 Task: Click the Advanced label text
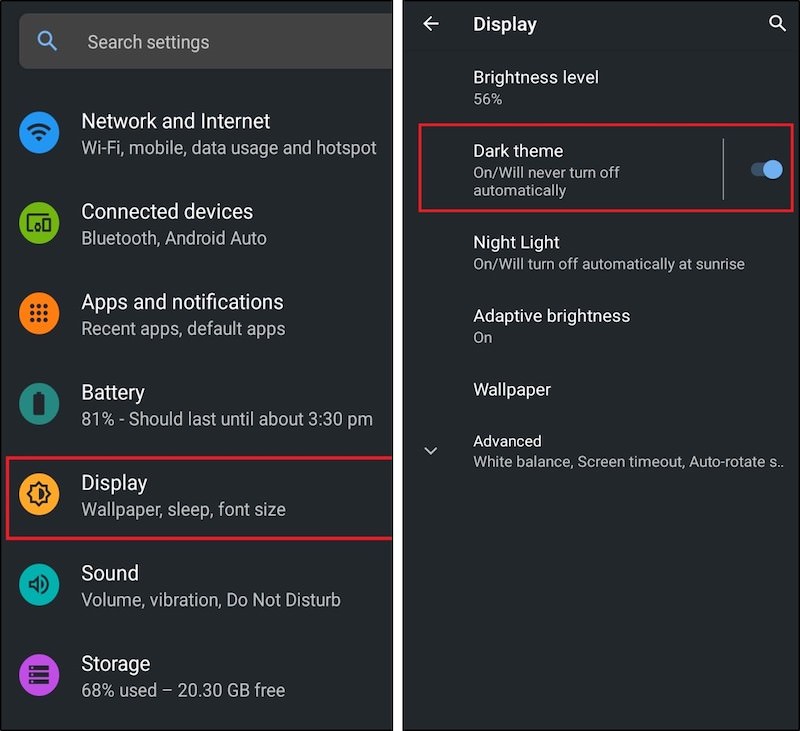coord(507,441)
